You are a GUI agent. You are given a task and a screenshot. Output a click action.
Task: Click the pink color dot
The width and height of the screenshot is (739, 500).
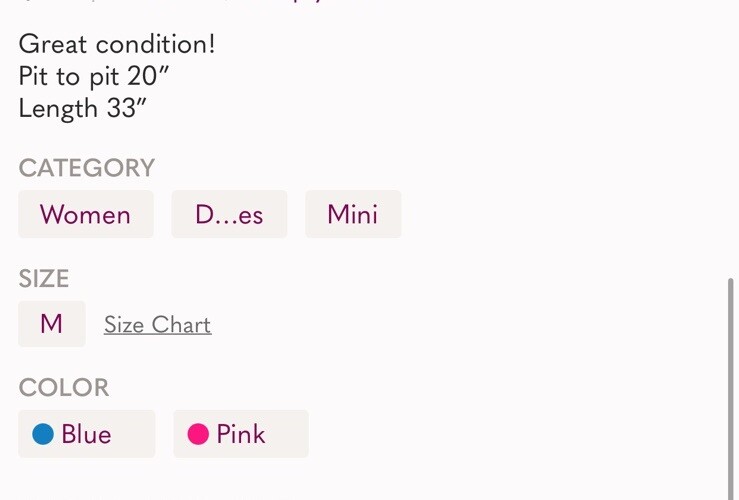coord(198,434)
